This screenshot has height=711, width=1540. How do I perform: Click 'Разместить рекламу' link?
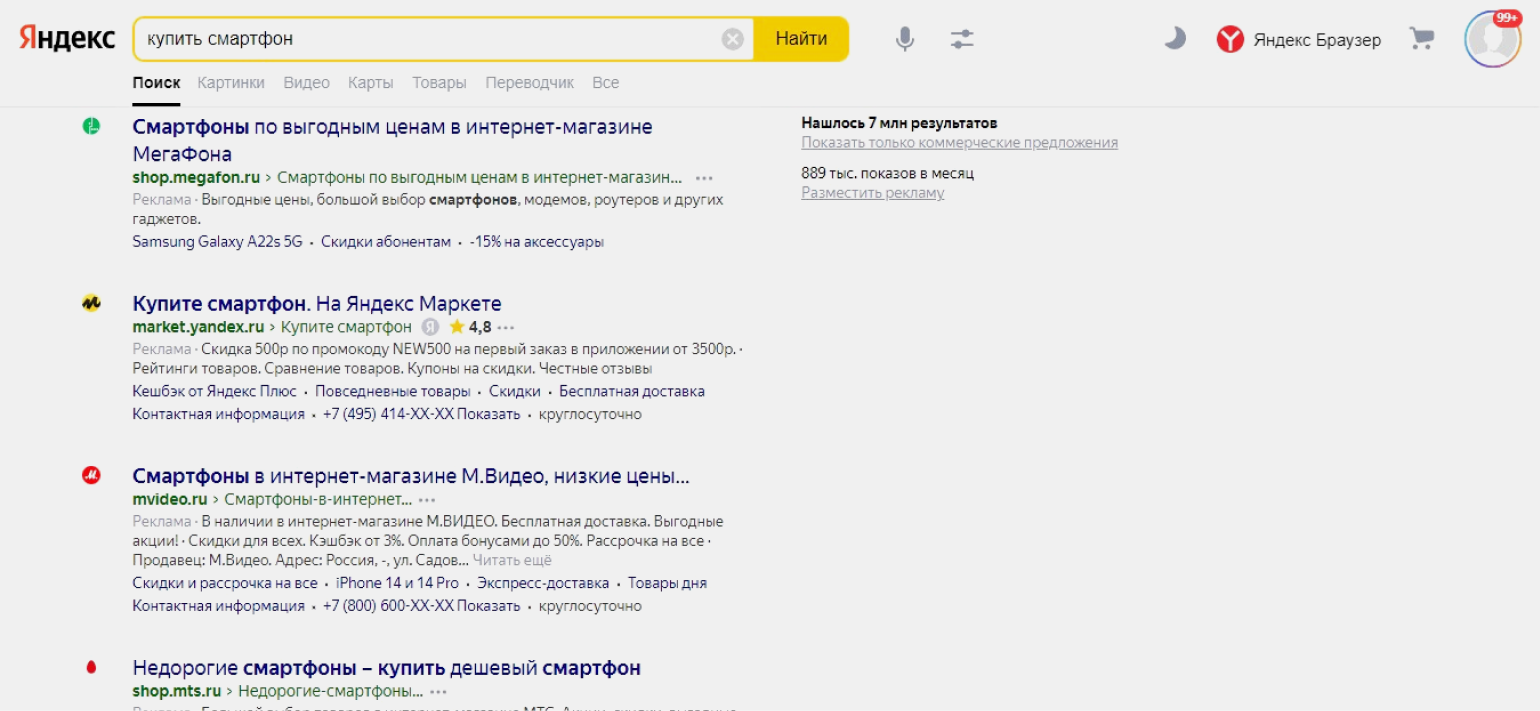[872, 193]
